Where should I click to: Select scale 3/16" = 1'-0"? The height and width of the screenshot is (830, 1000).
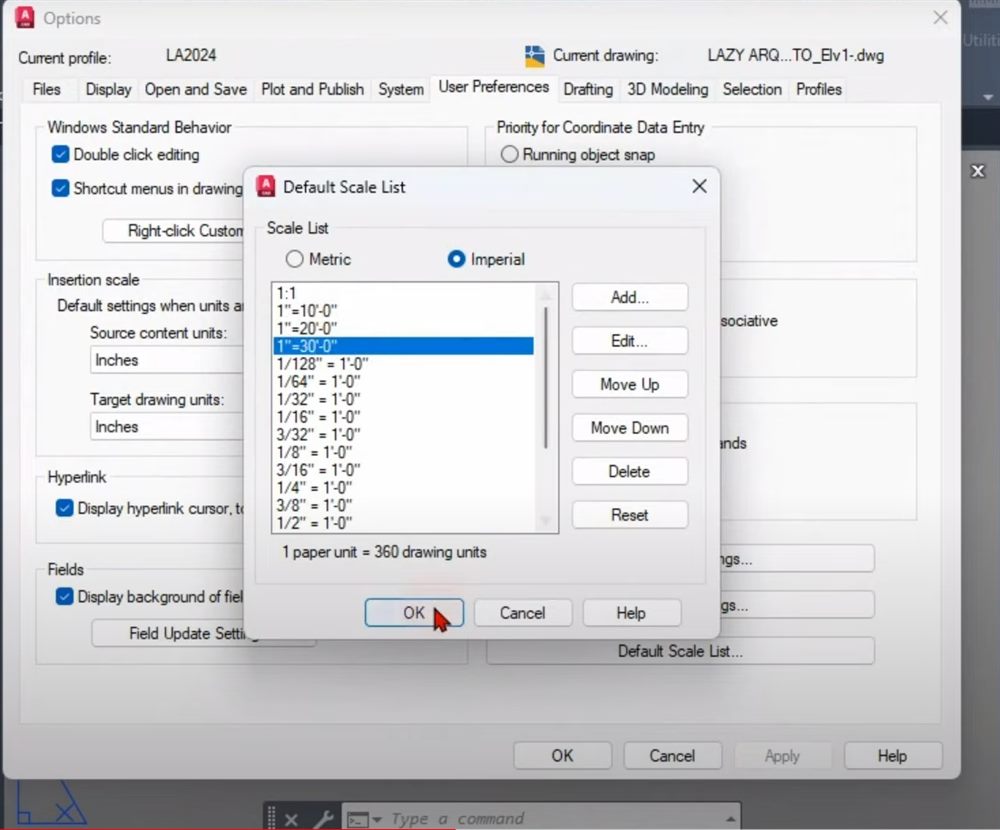coord(403,470)
